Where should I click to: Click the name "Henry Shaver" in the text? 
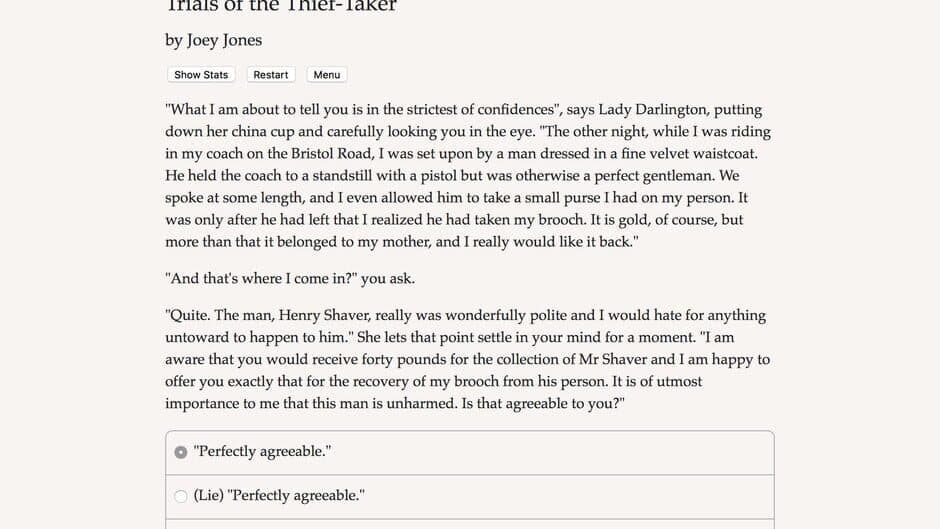[296, 315]
